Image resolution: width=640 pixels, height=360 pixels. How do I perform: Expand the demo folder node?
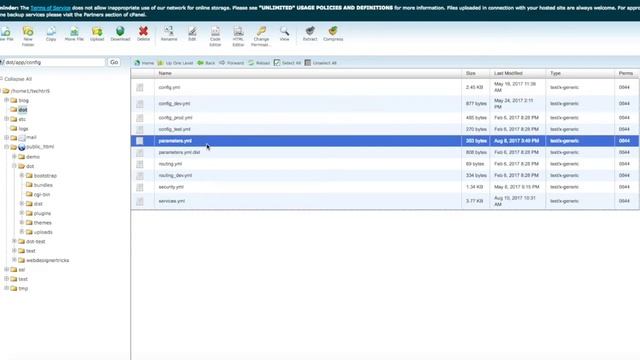14,156
